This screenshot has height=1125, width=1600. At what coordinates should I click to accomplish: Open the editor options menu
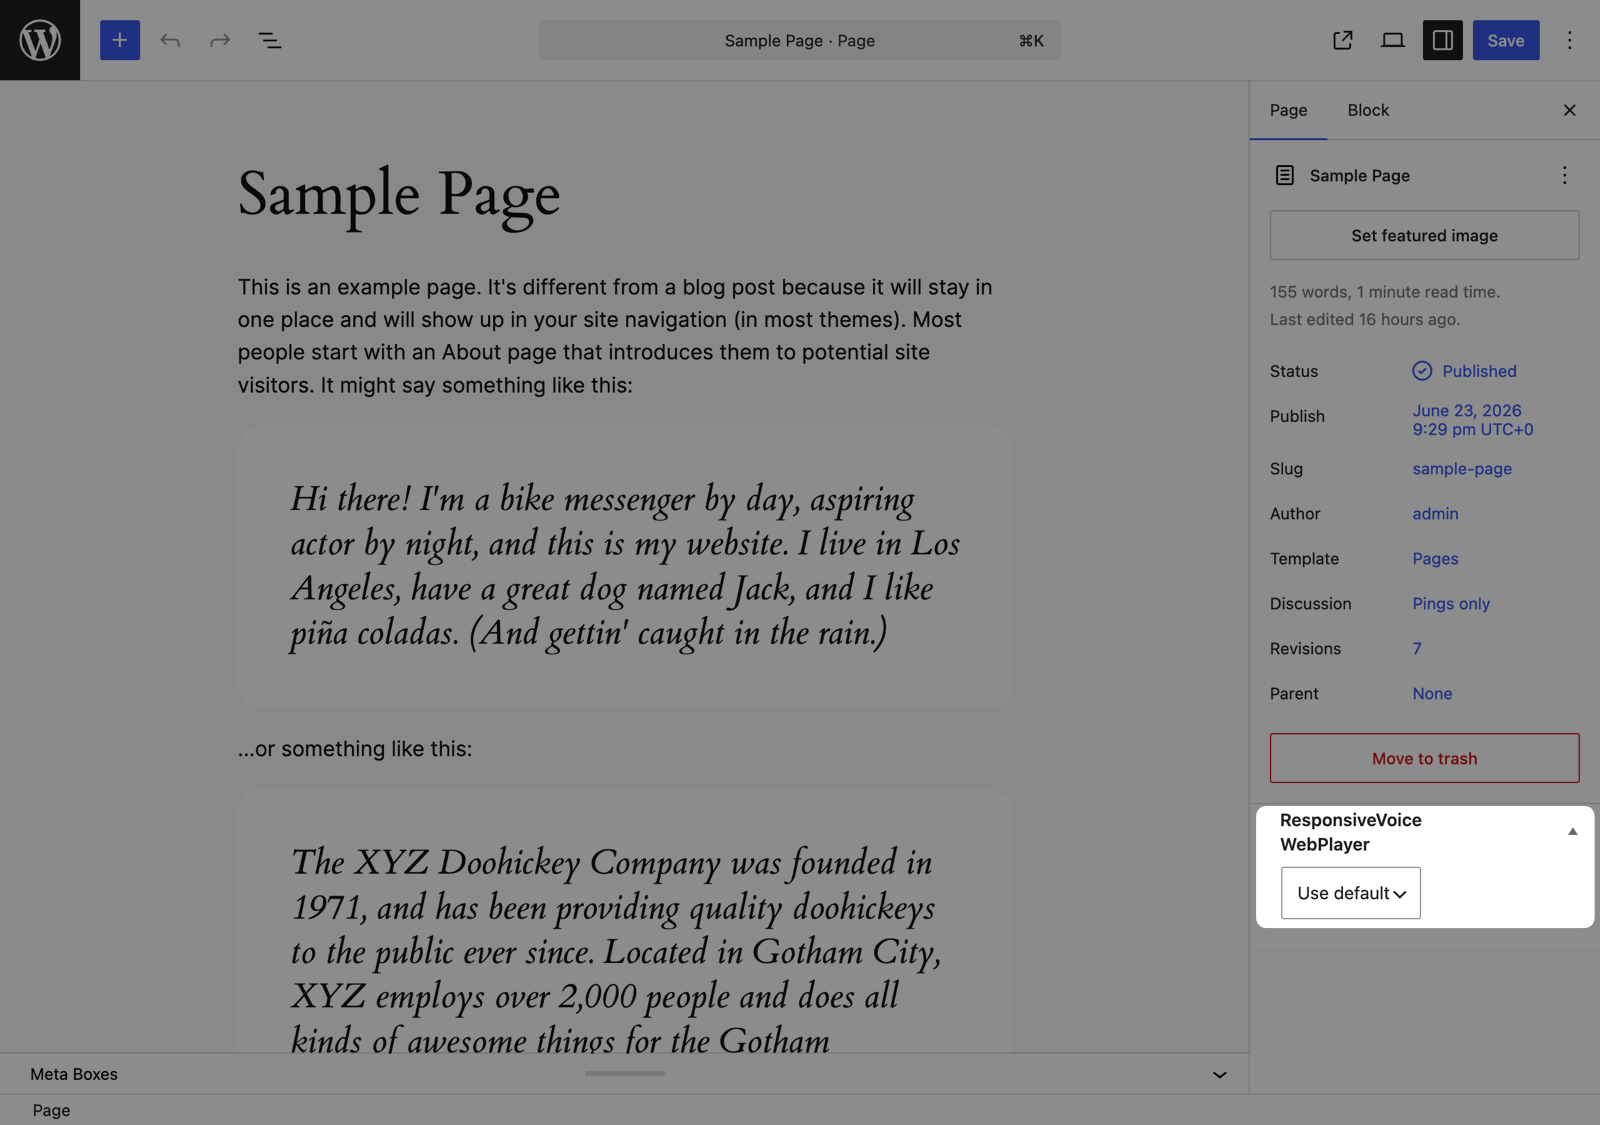point(1569,40)
